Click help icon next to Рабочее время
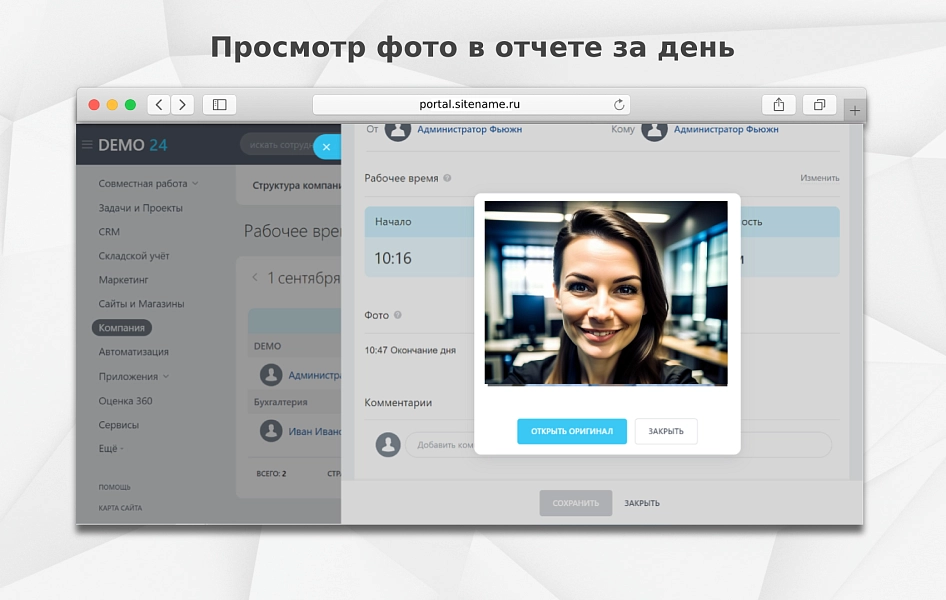Image resolution: width=946 pixels, height=600 pixels. (x=447, y=178)
